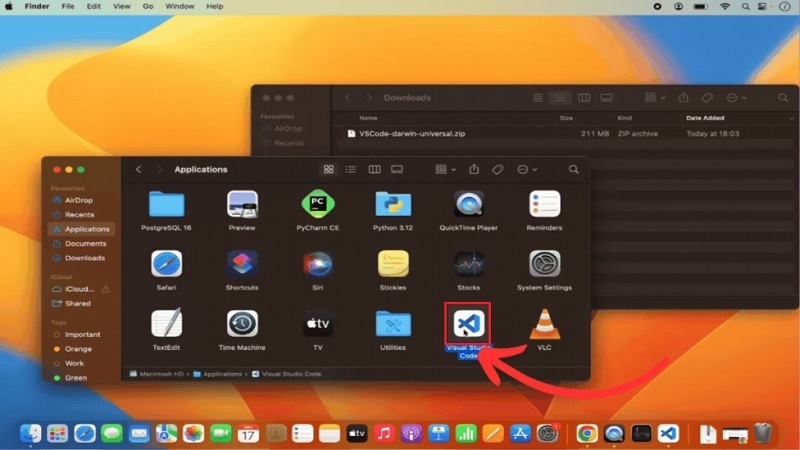Screen dimensions: 800x450
Task: Switch Downloads window to list view
Action: [x=560, y=98]
